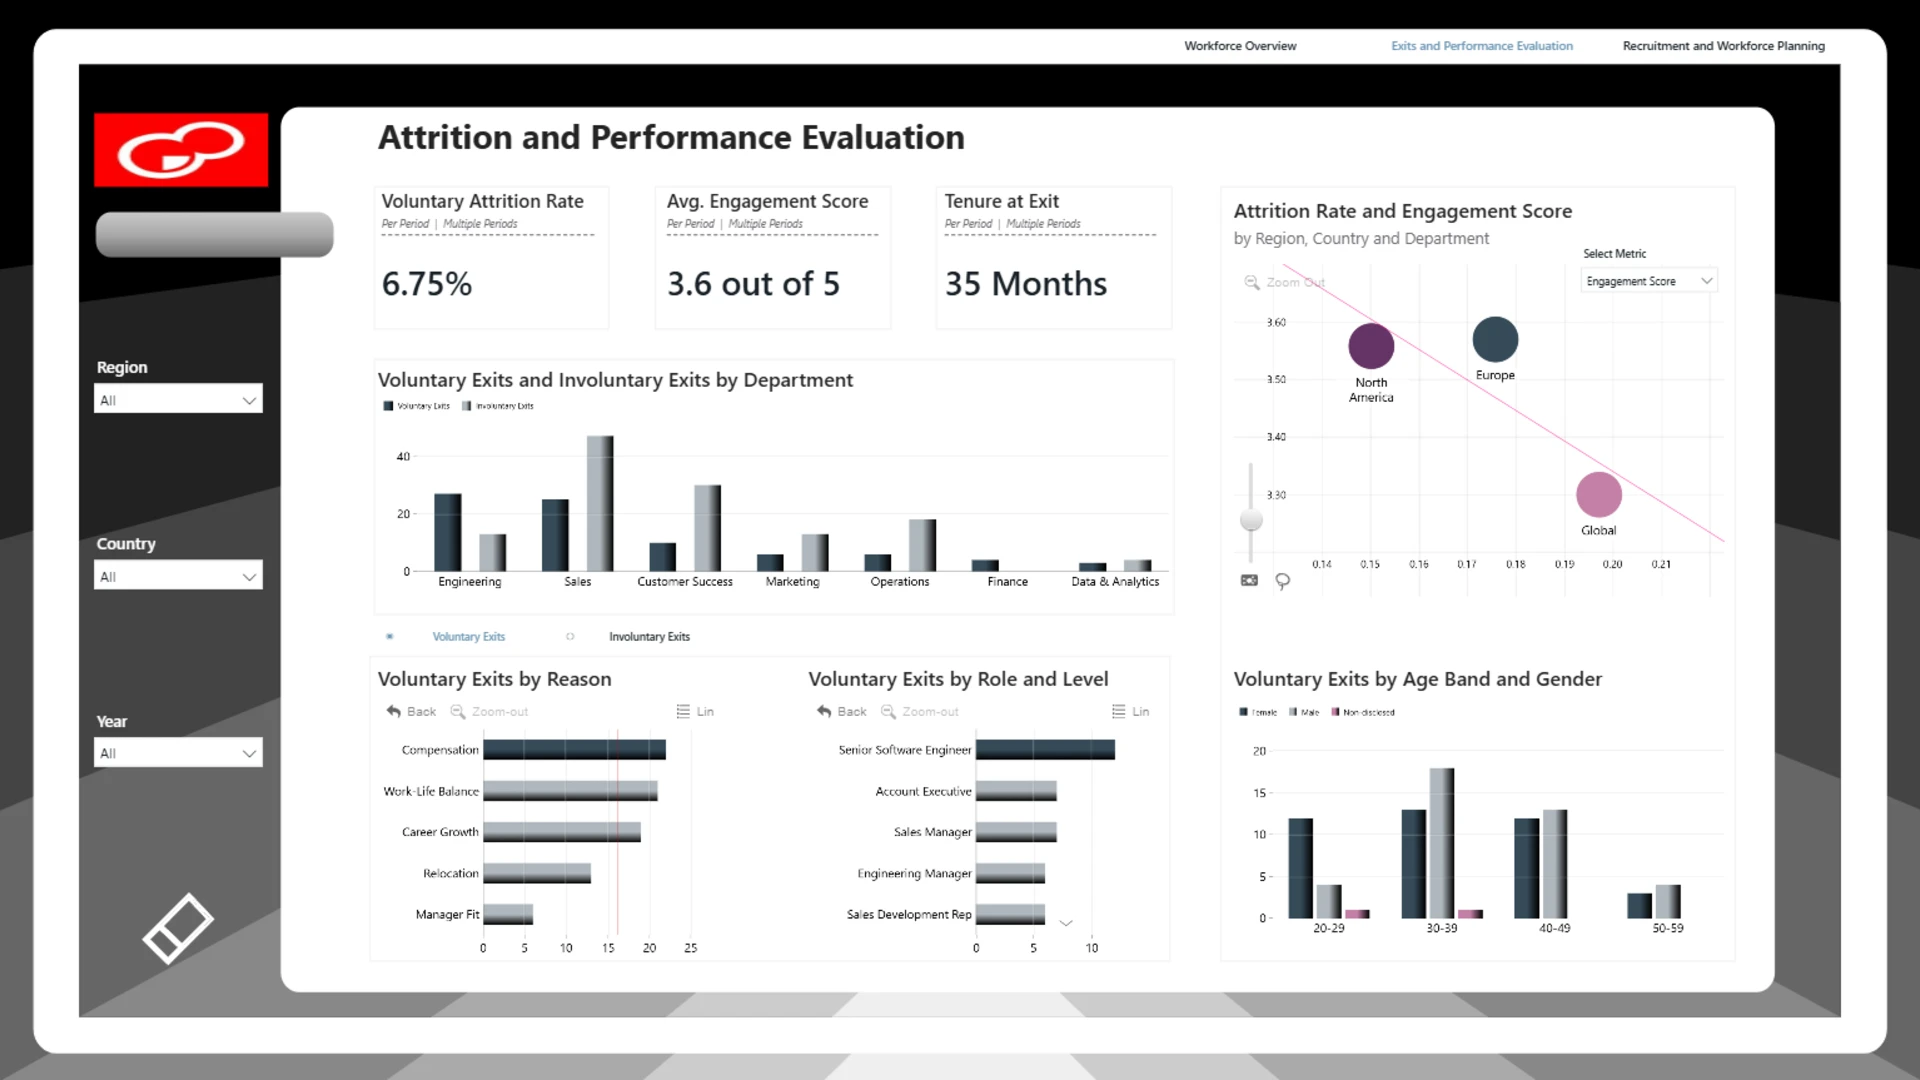Select the Europe bubble

coord(1495,339)
